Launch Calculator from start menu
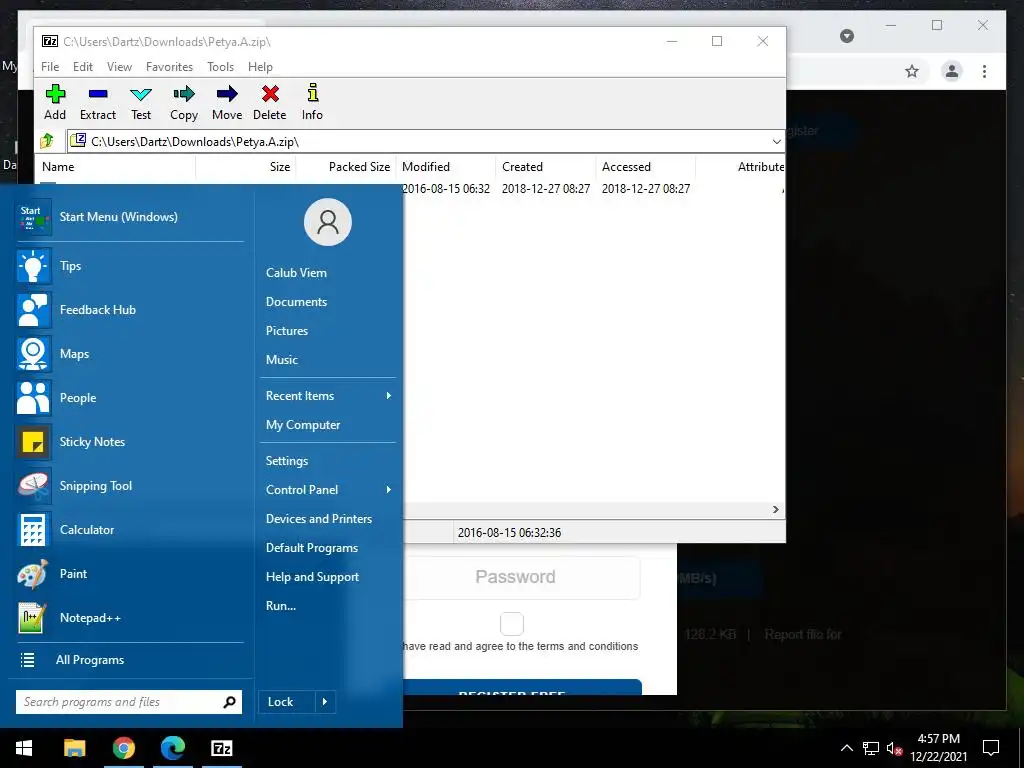This screenshot has width=1024, height=768. pyautogui.click(x=129, y=530)
